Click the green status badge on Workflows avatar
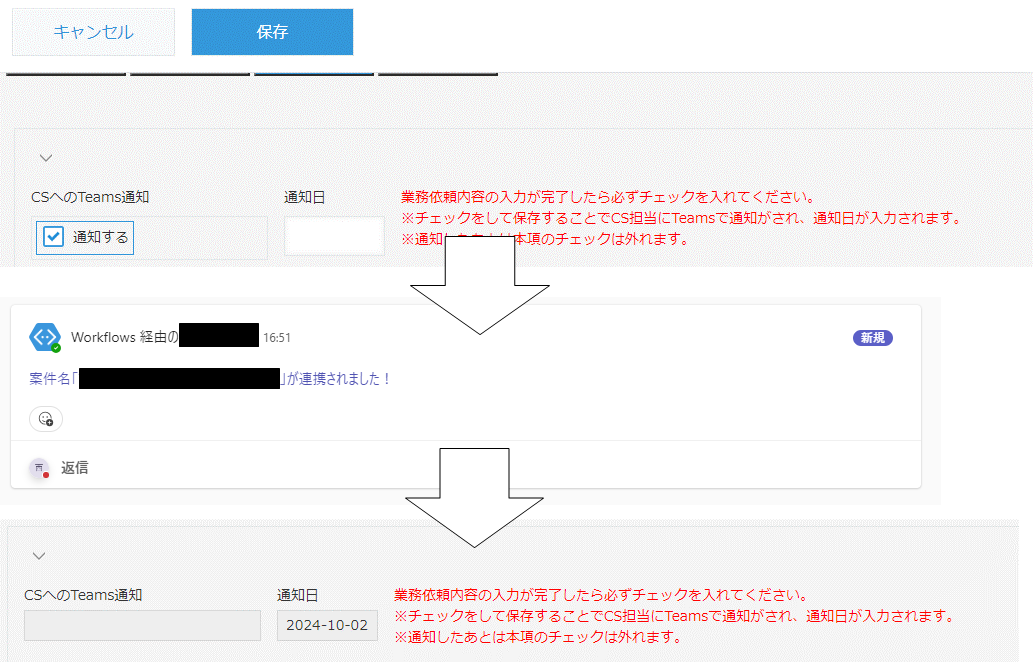This screenshot has height=662, width=1033. (56, 348)
